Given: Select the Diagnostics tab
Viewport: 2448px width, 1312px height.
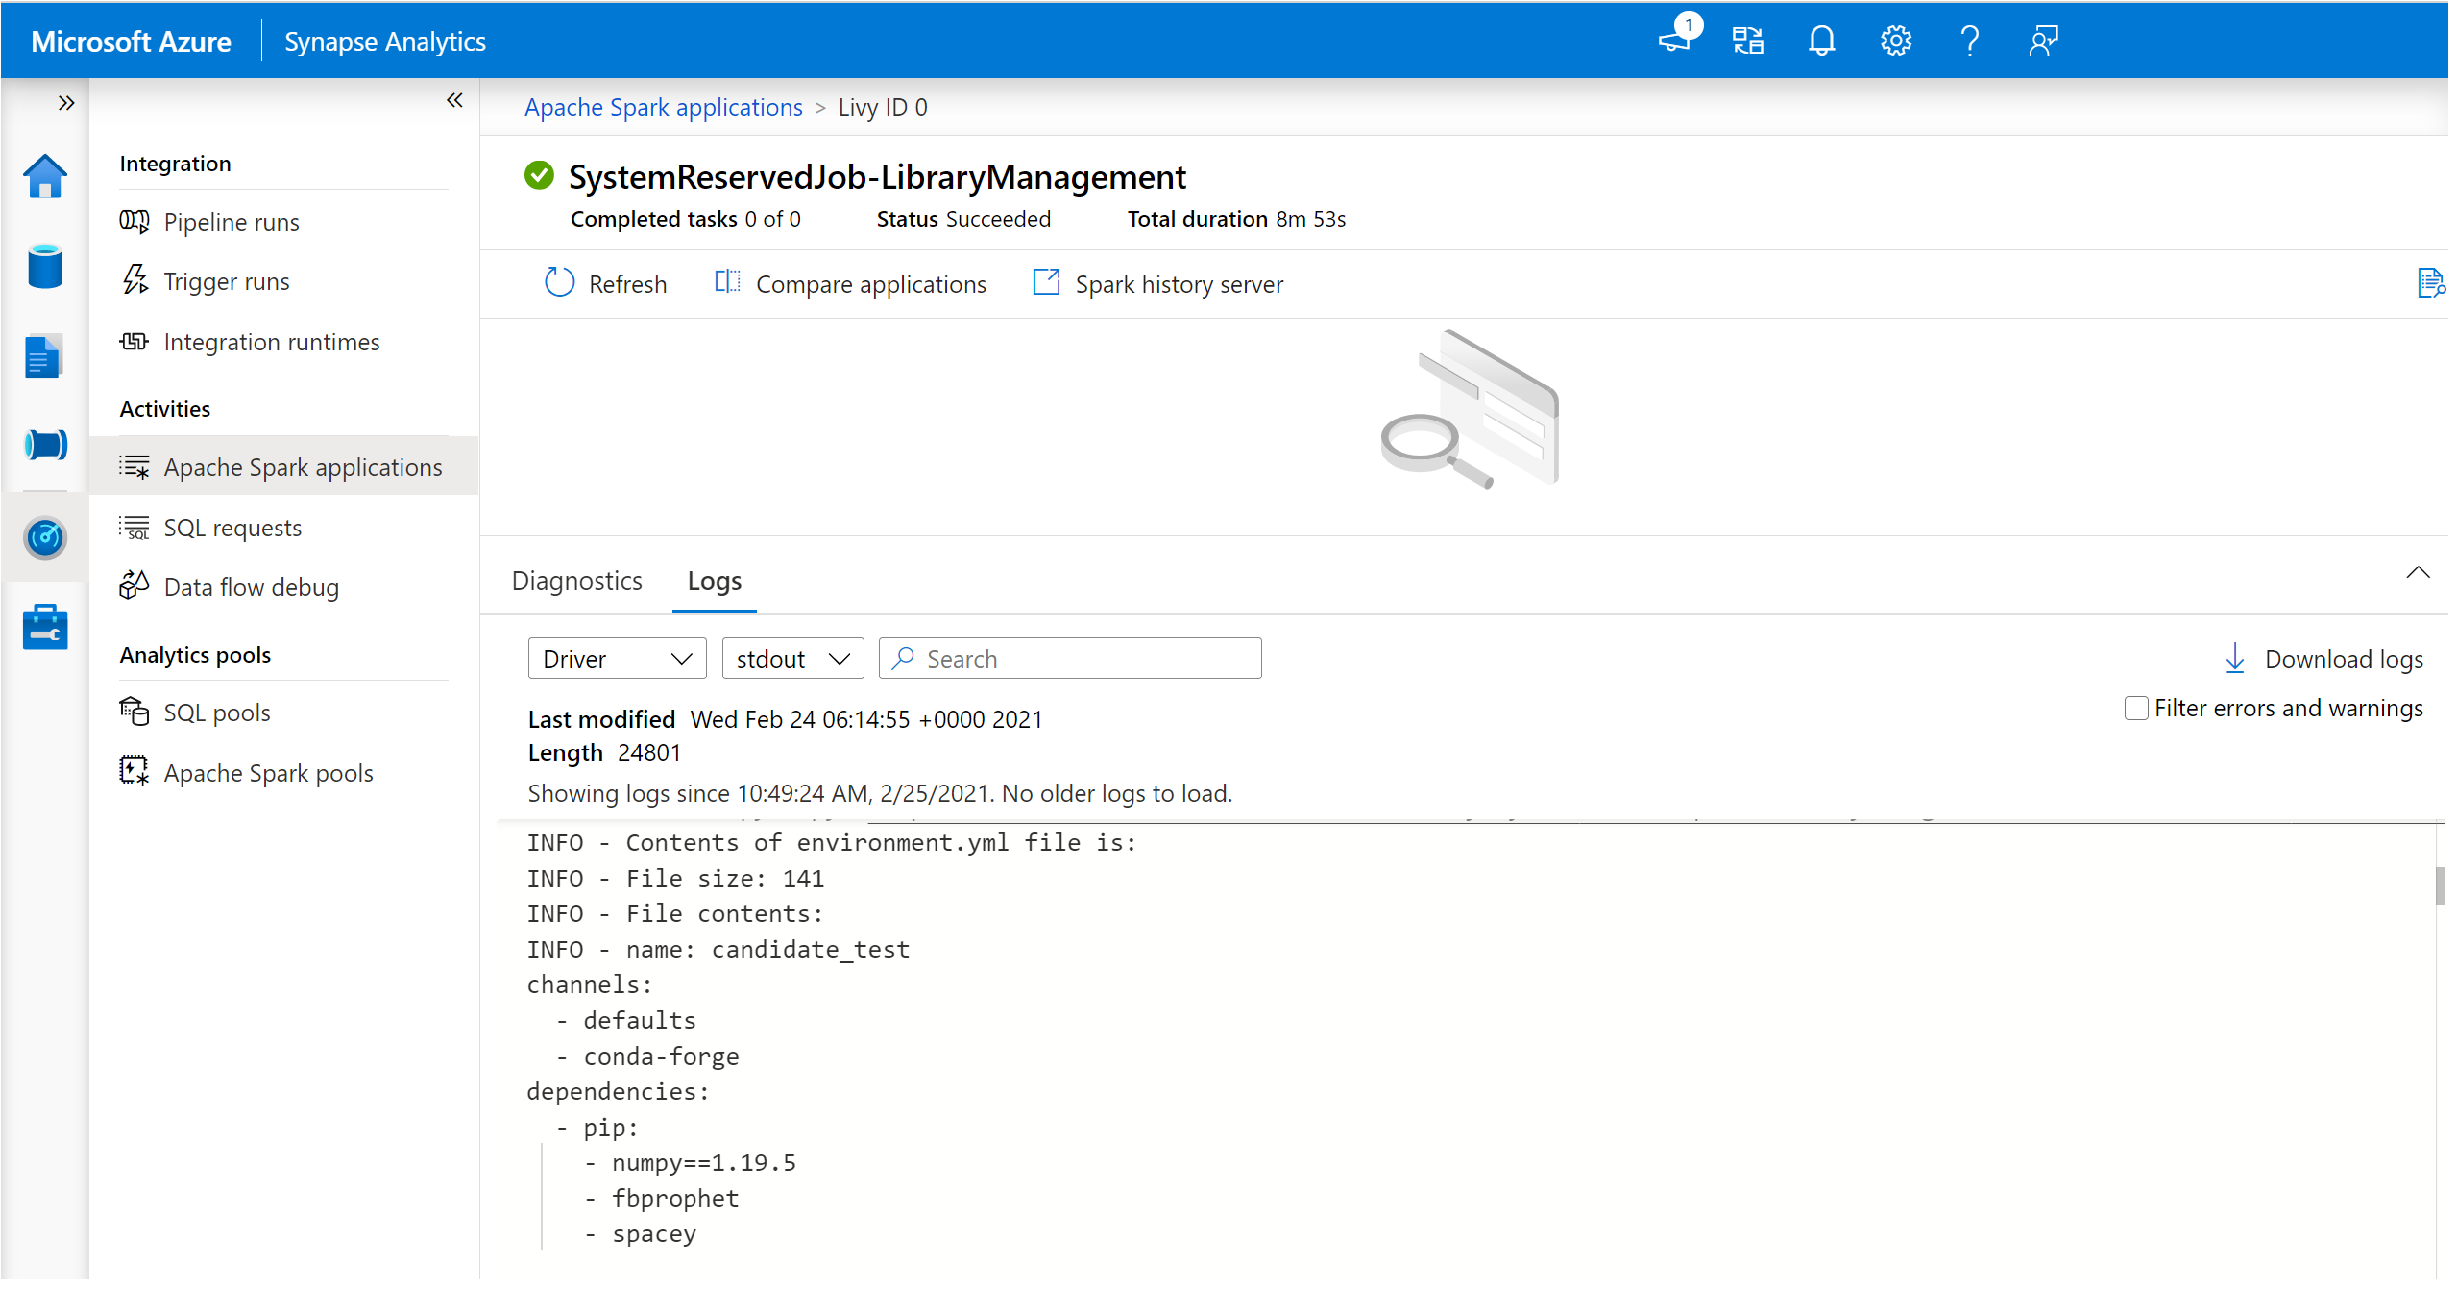Looking at the screenshot, I should (576, 580).
